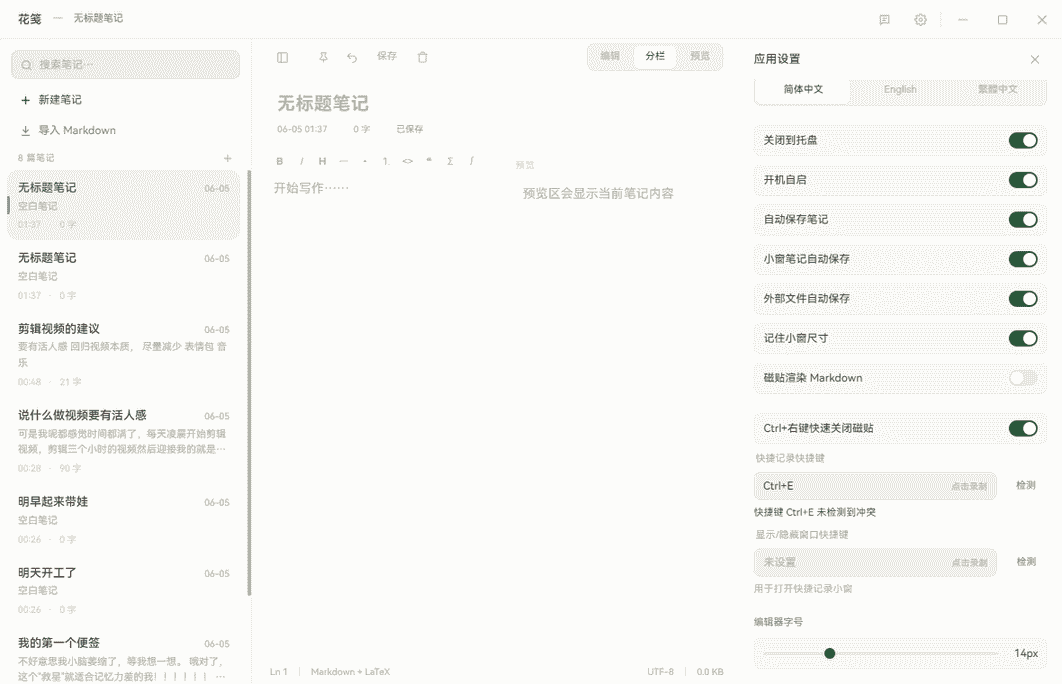This screenshot has height=684, width=1062.
Task: Focus the 搜索笔记 search field
Action: coord(125,65)
